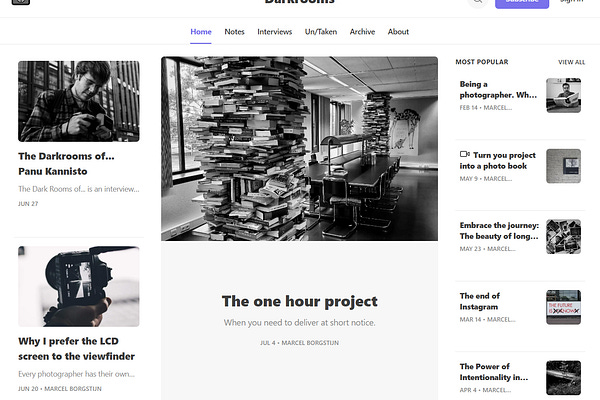This screenshot has width=600, height=400.
Task: Click the 'MAR 14 • MARCEL...' byline
Action: (488, 320)
